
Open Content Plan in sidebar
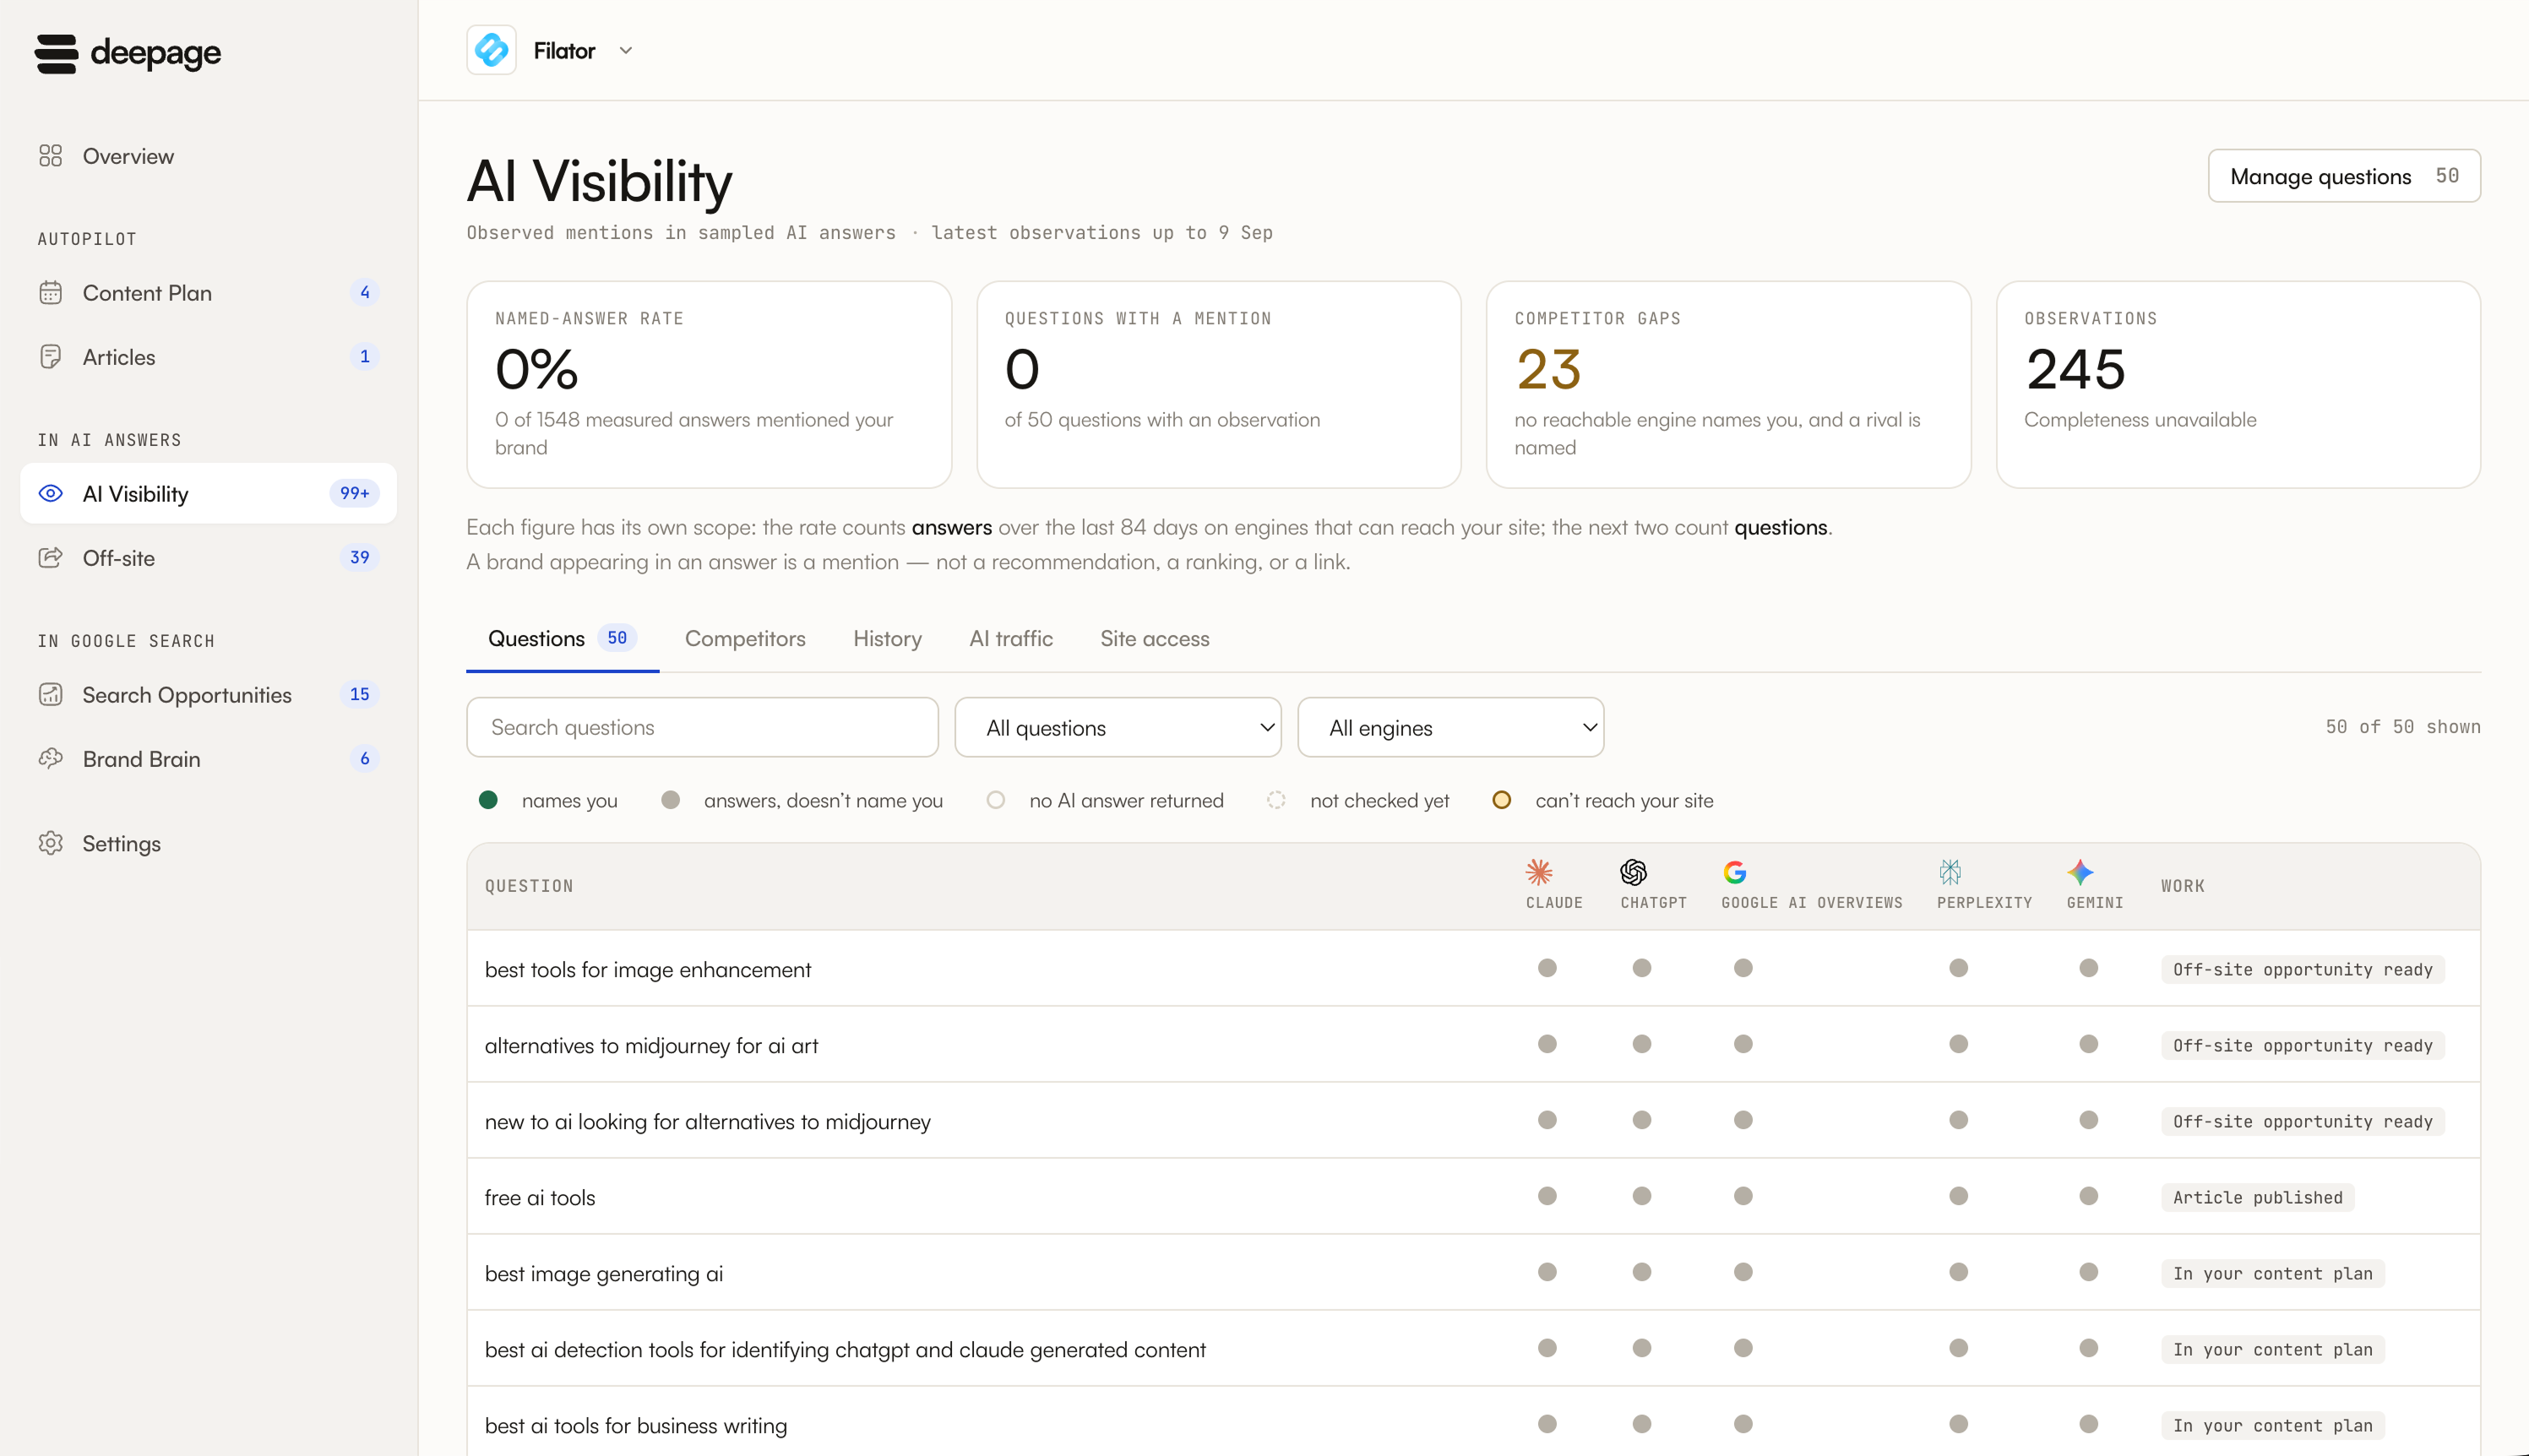point(208,293)
